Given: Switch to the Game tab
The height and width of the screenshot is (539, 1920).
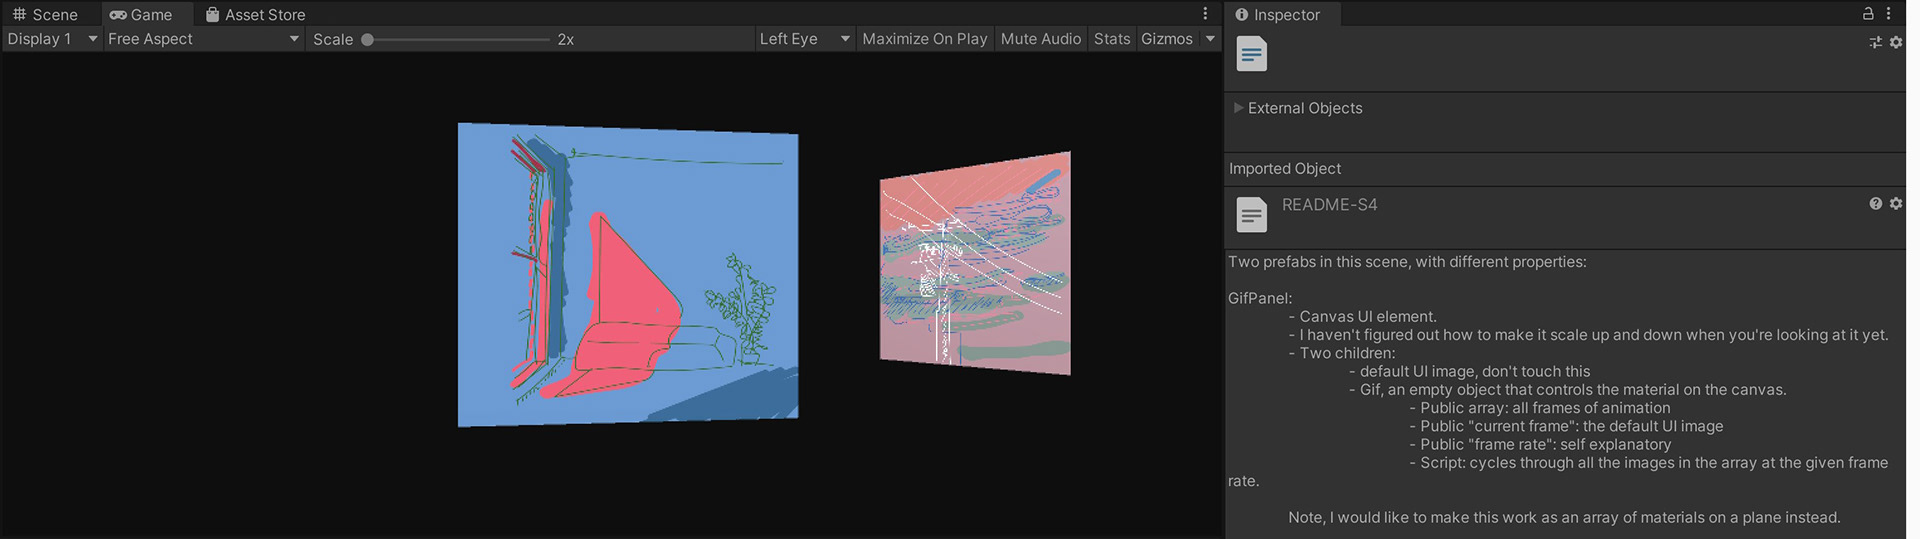Looking at the screenshot, I should 141,14.
